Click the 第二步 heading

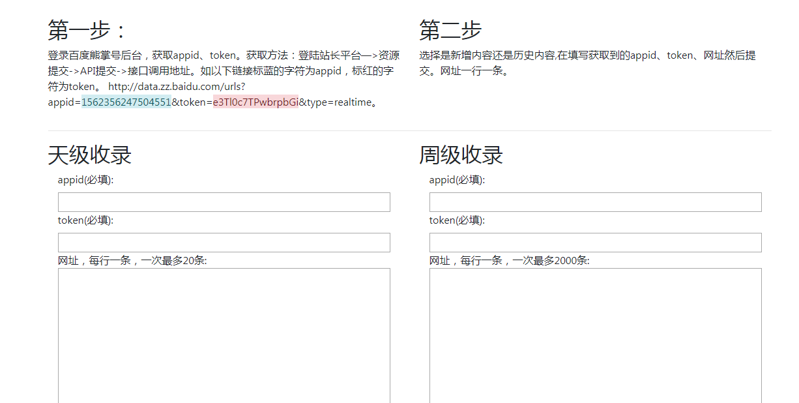tap(450, 30)
